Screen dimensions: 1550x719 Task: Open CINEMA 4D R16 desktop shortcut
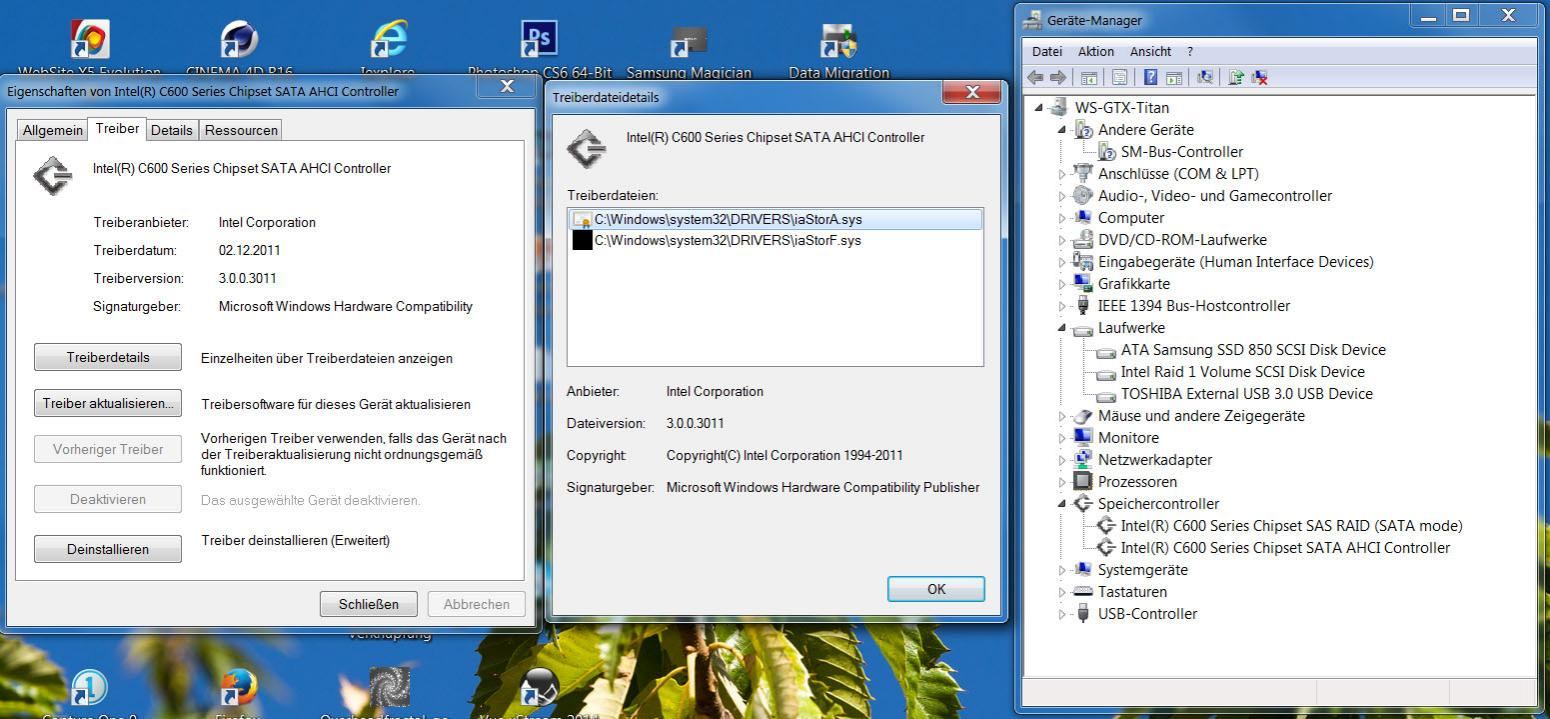240,41
